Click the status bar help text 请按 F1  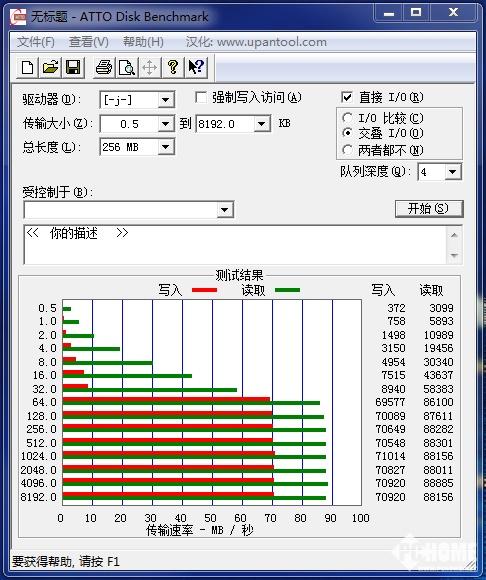(x=99, y=562)
